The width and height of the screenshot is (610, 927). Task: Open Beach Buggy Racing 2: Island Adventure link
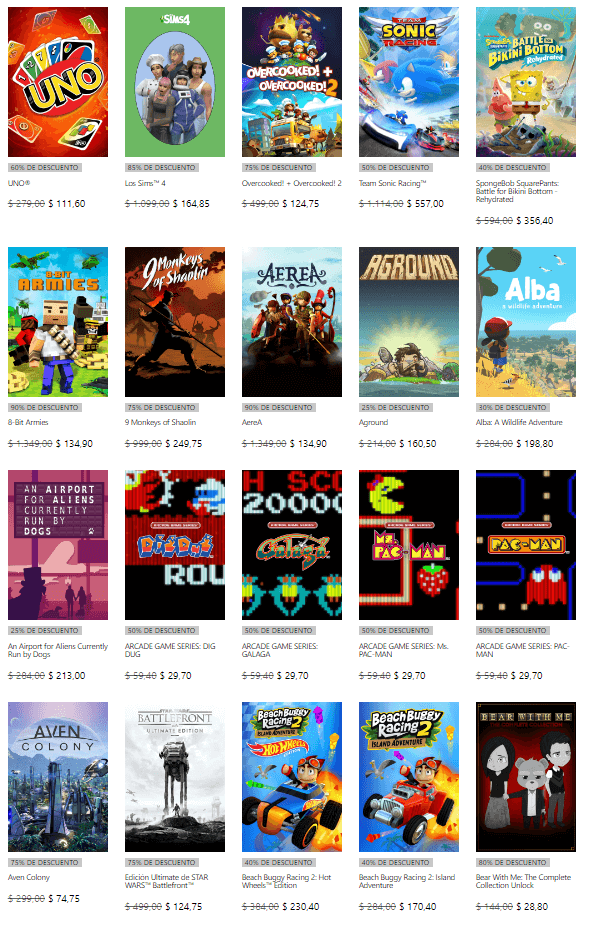407,881
